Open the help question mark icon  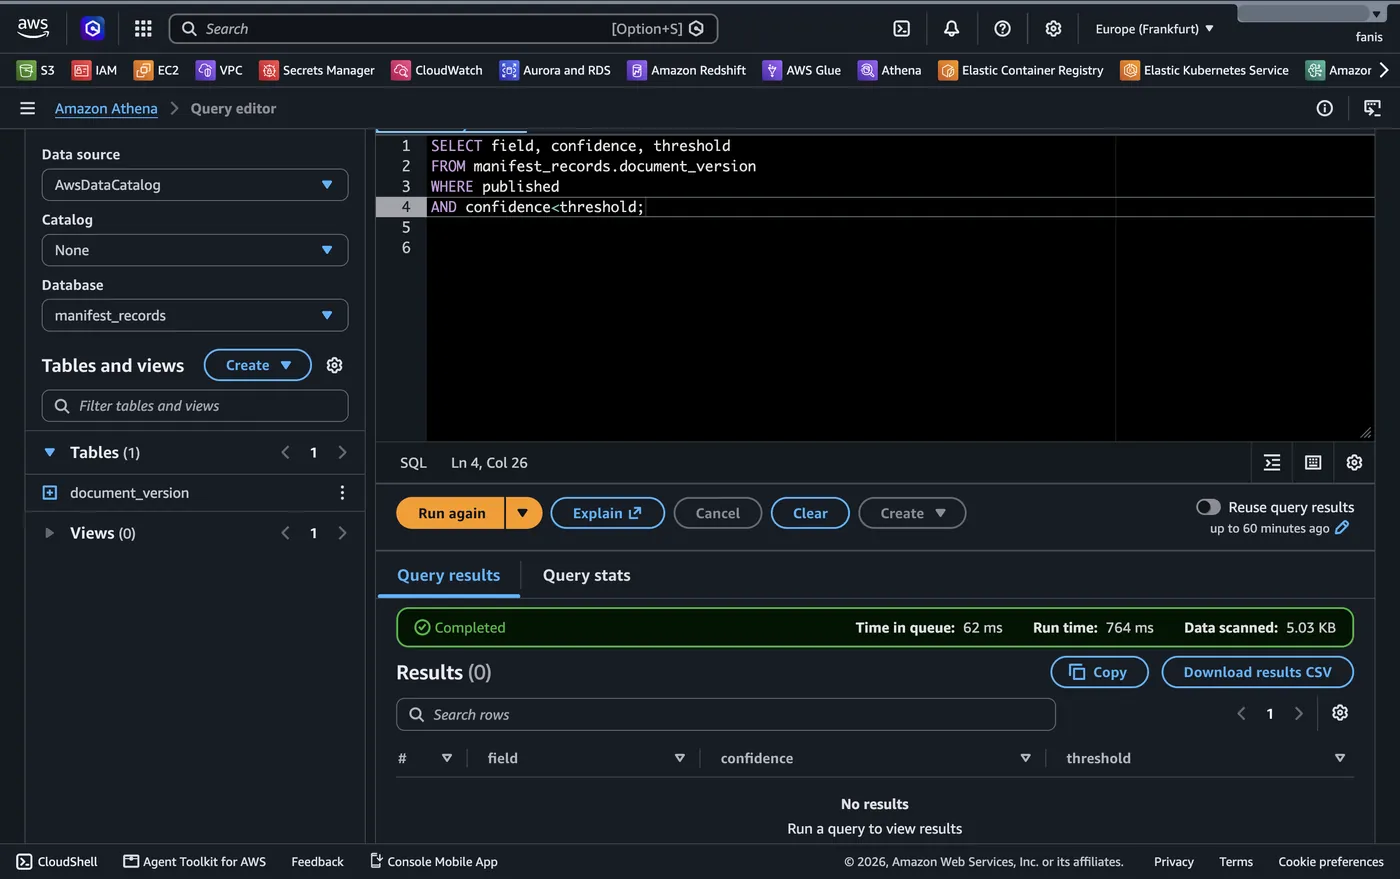pos(1002,29)
